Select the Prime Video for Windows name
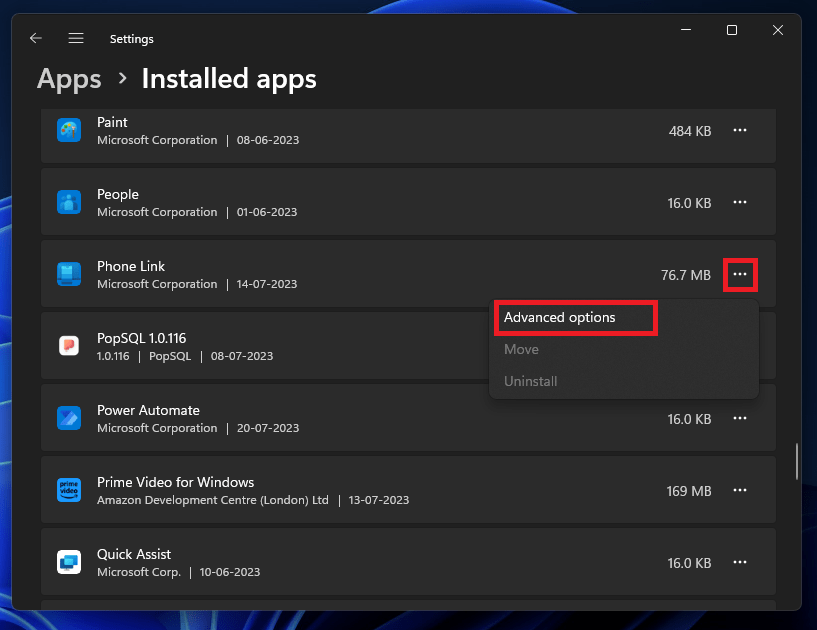Viewport: 817px width, 630px height. coord(176,482)
